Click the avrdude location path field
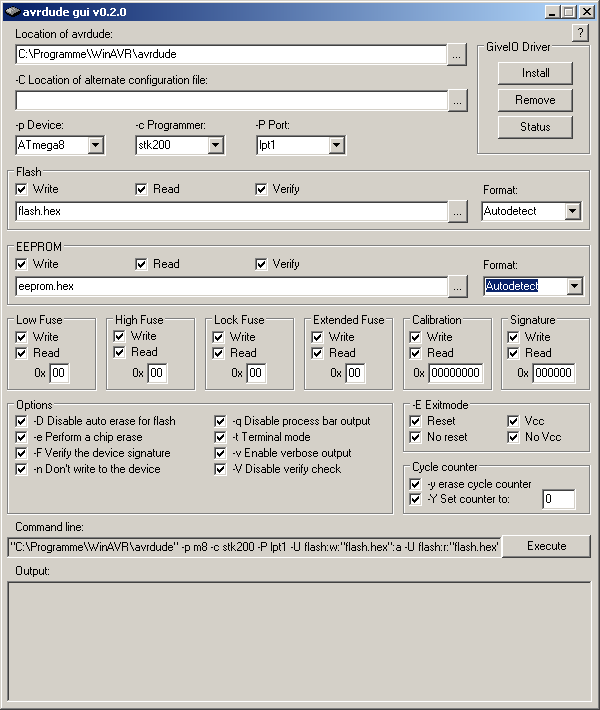 pos(231,54)
